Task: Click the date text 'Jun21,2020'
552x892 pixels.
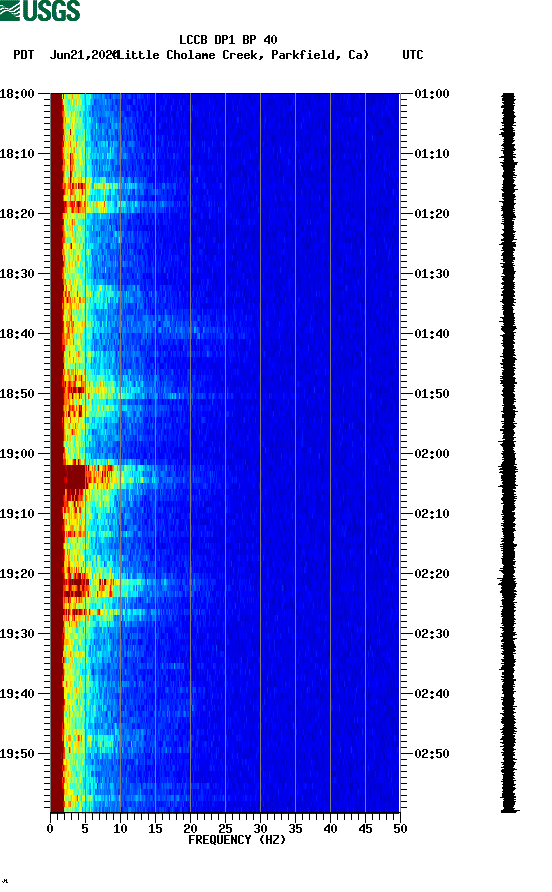Action: click(x=84, y=55)
